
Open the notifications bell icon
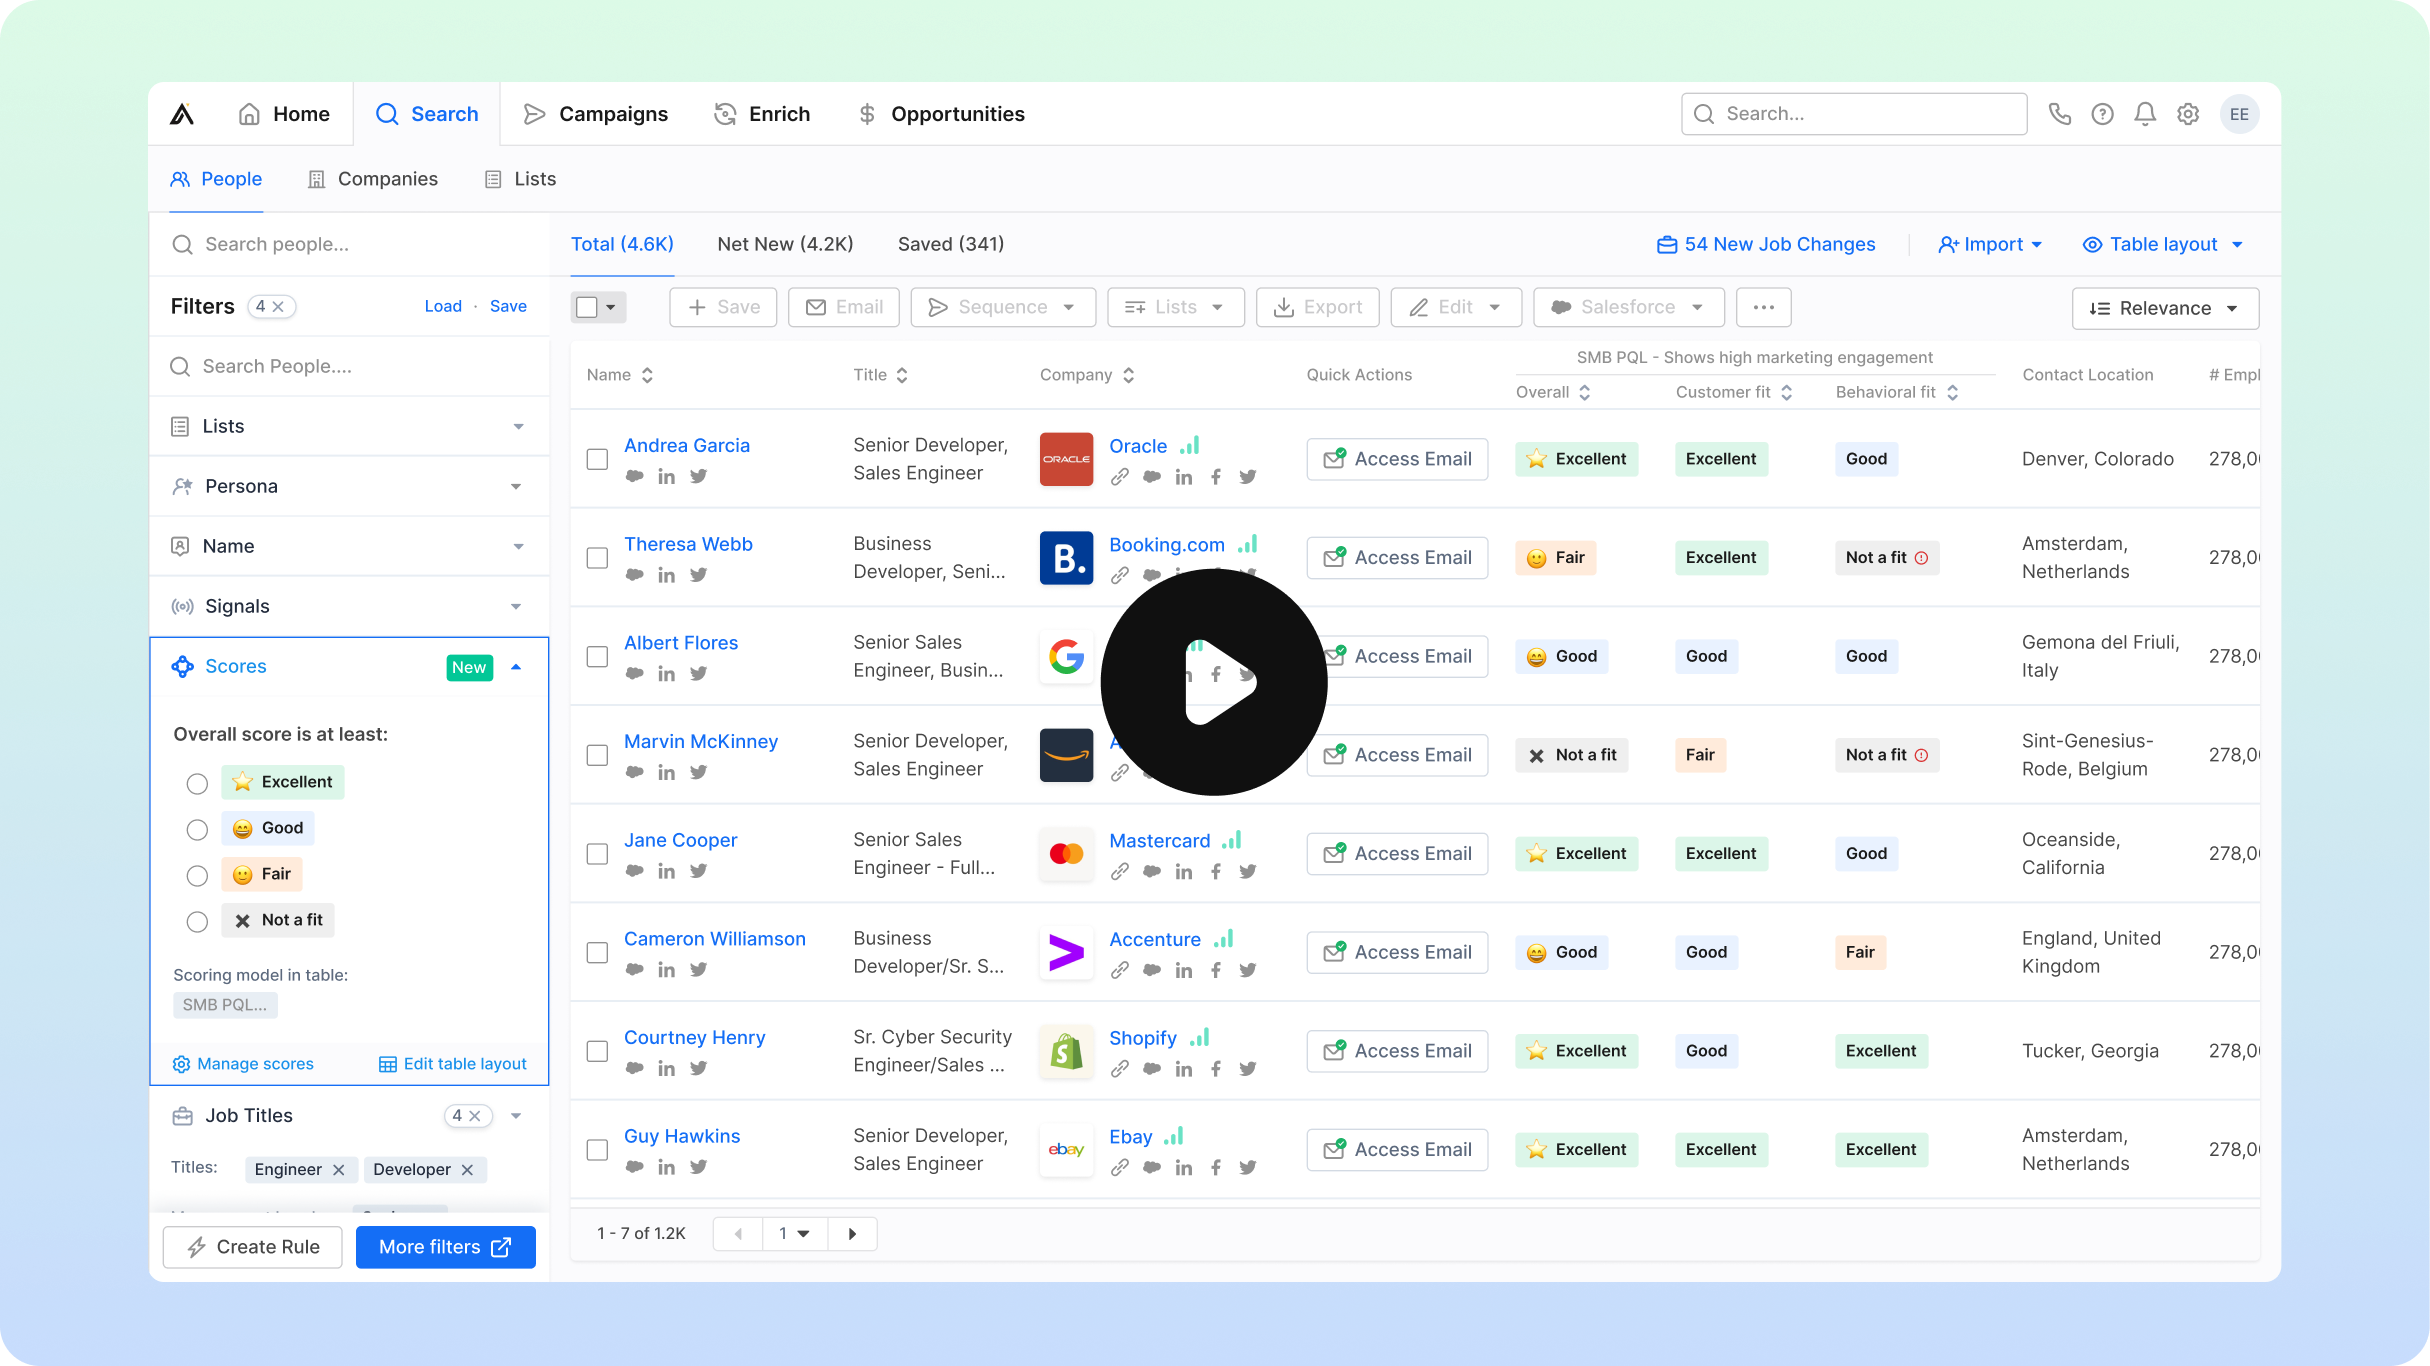click(x=2145, y=114)
